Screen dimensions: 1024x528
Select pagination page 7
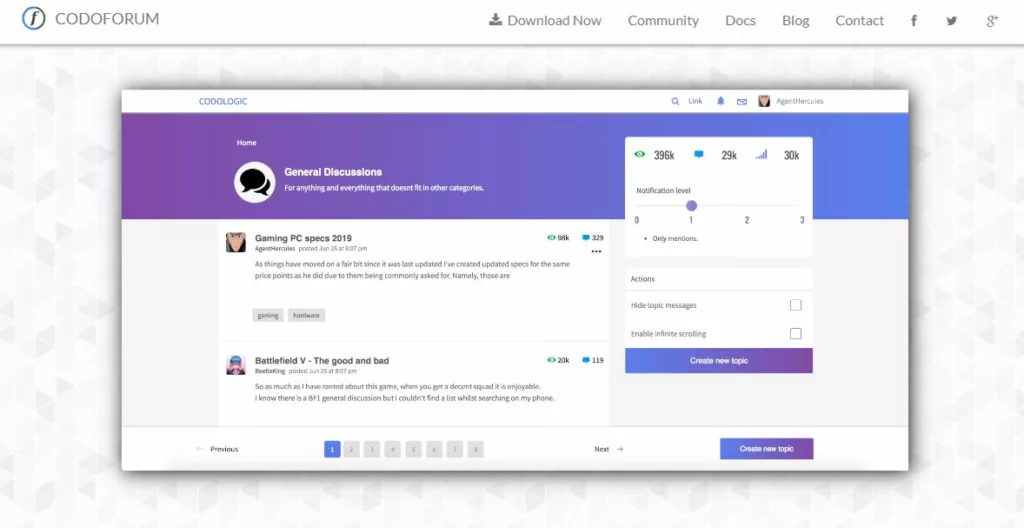[455, 450]
